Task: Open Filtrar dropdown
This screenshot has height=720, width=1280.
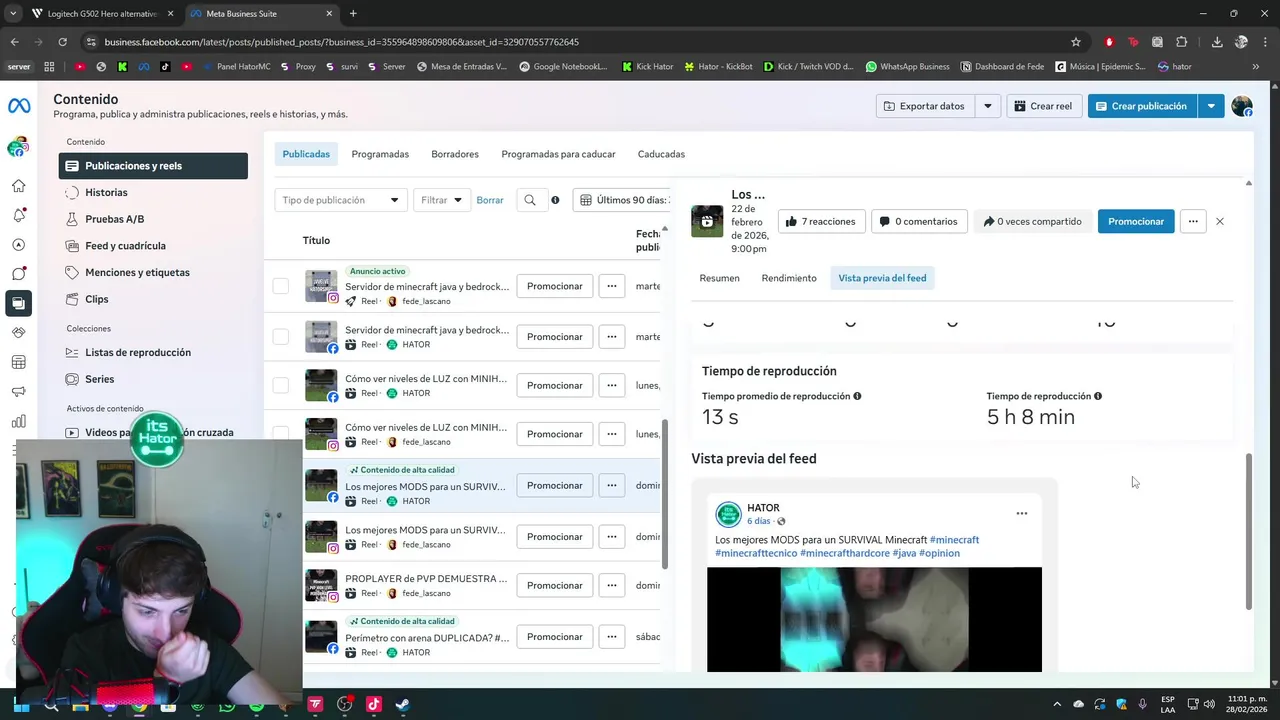Action: 442,200
